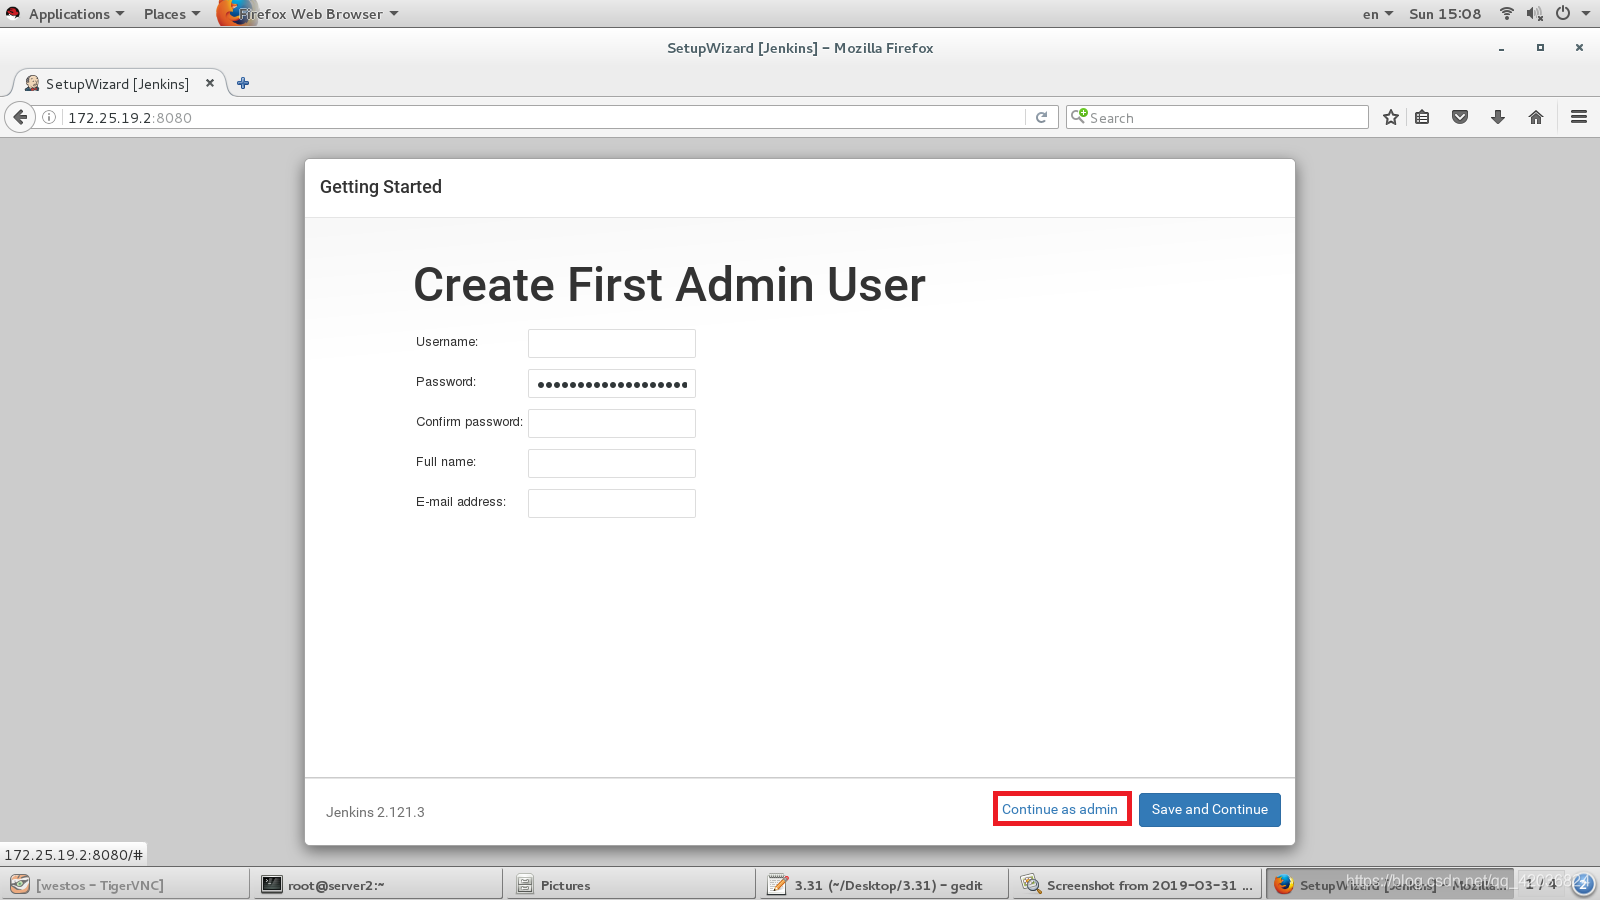
Task: Bookmark this page with the star icon
Action: pos(1390,117)
